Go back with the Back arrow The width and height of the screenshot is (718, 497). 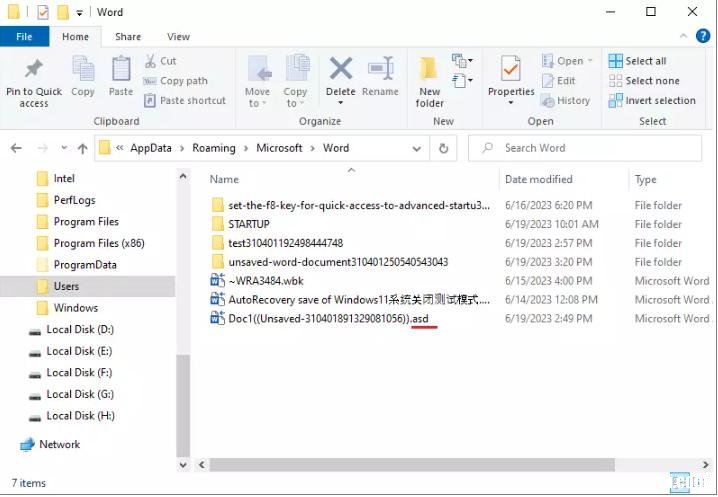(x=16, y=148)
